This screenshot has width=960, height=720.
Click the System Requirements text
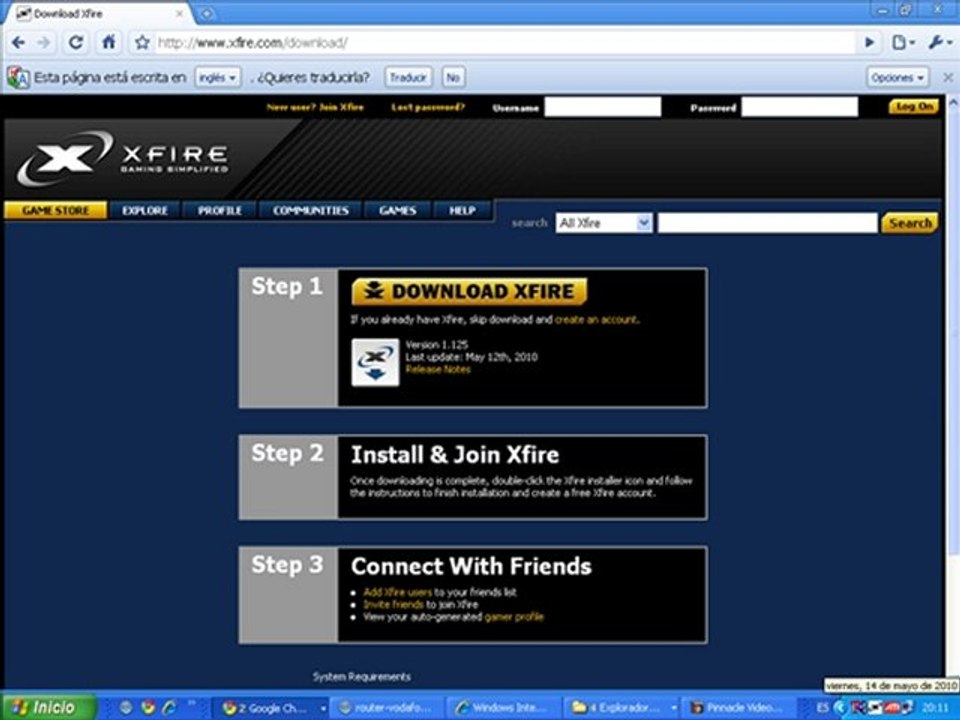tap(362, 677)
